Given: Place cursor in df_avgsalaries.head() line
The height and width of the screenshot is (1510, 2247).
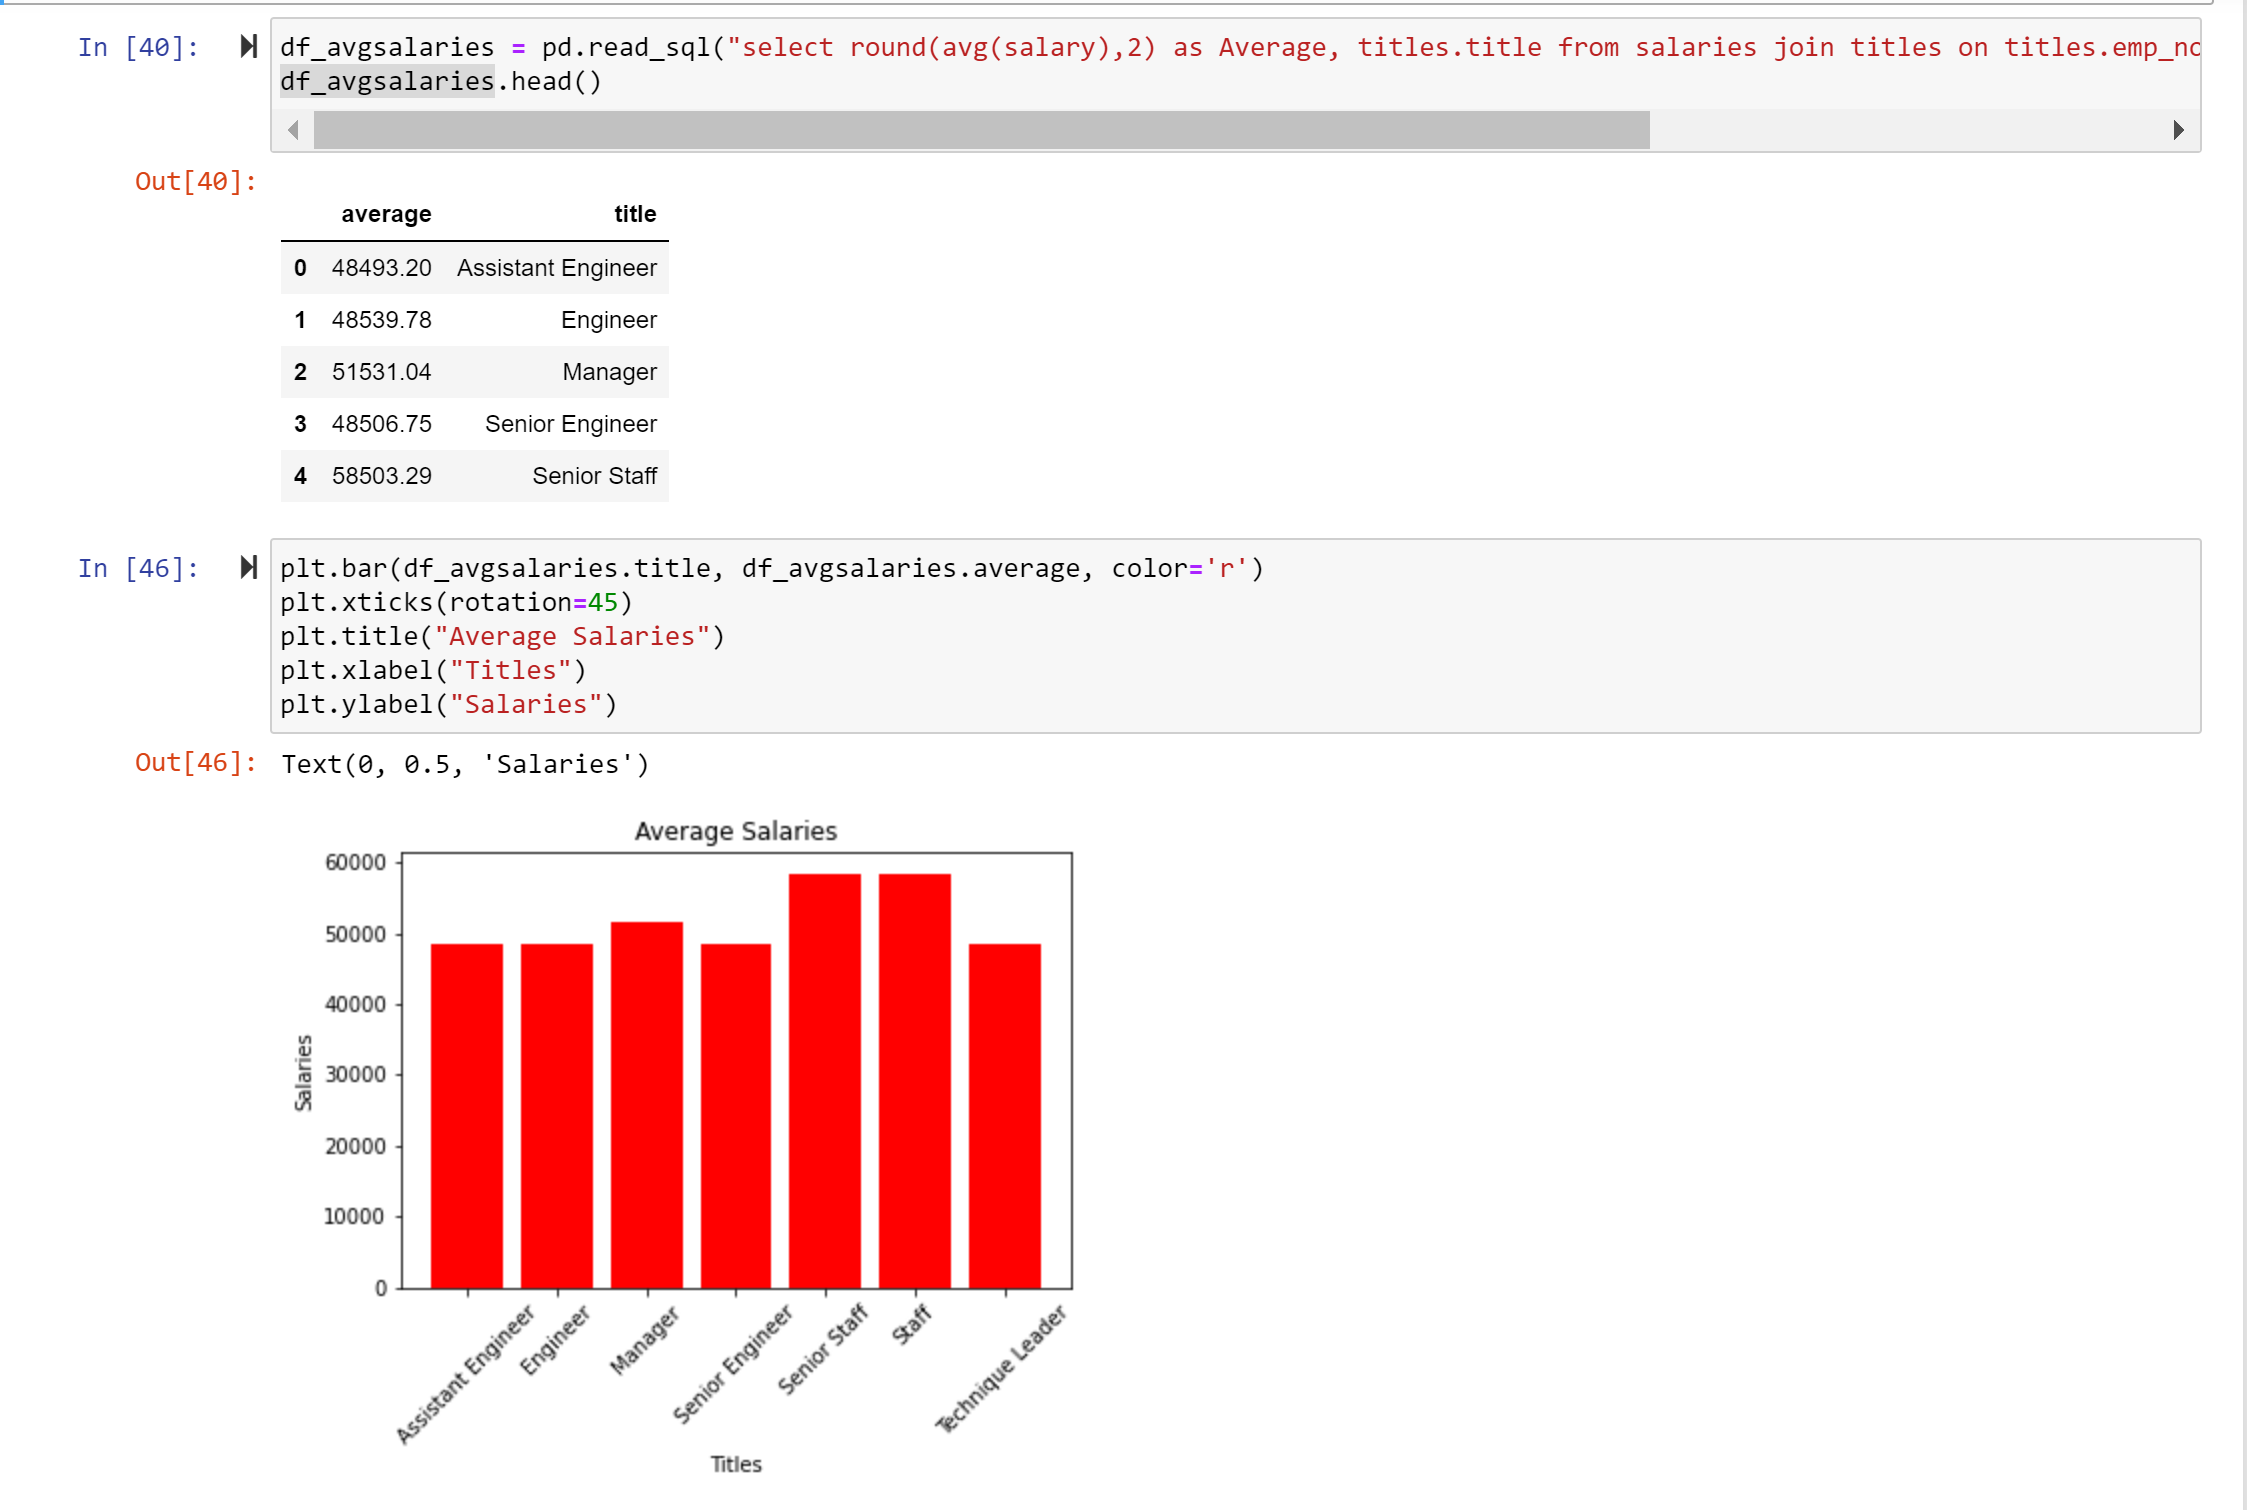Looking at the screenshot, I should click(x=440, y=82).
